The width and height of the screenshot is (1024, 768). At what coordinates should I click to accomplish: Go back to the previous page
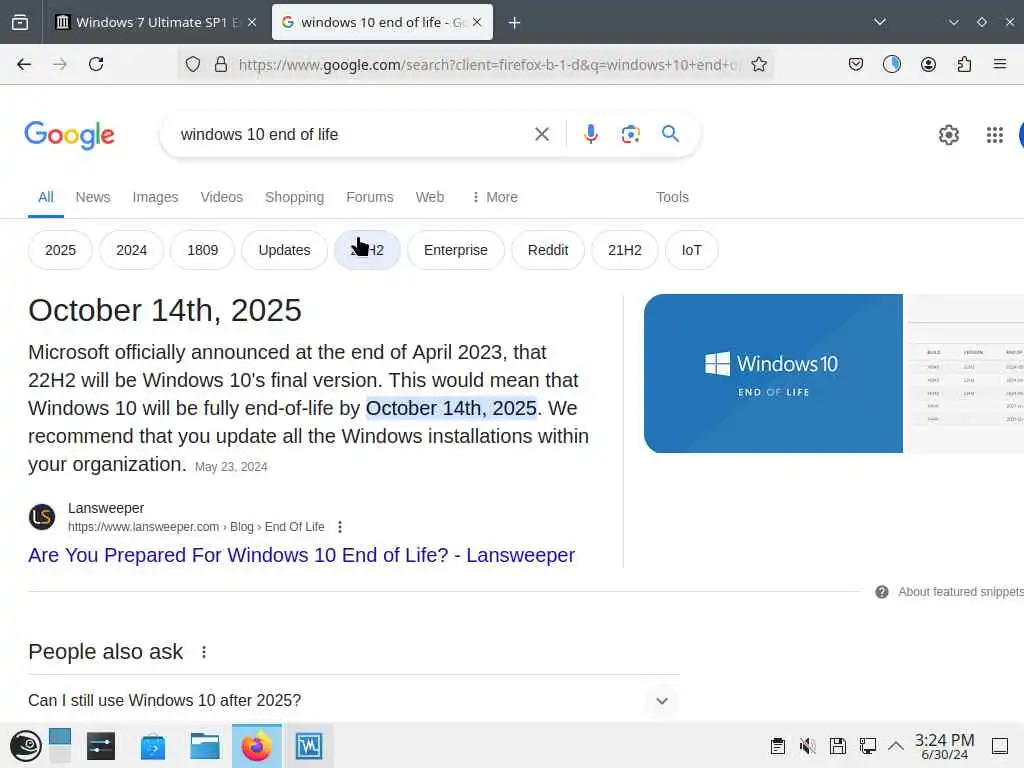click(24, 64)
